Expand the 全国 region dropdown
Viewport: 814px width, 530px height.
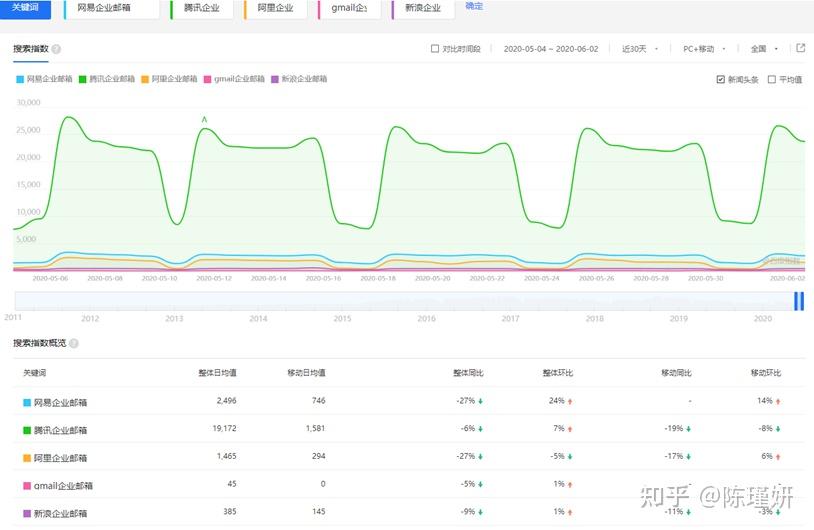point(763,48)
